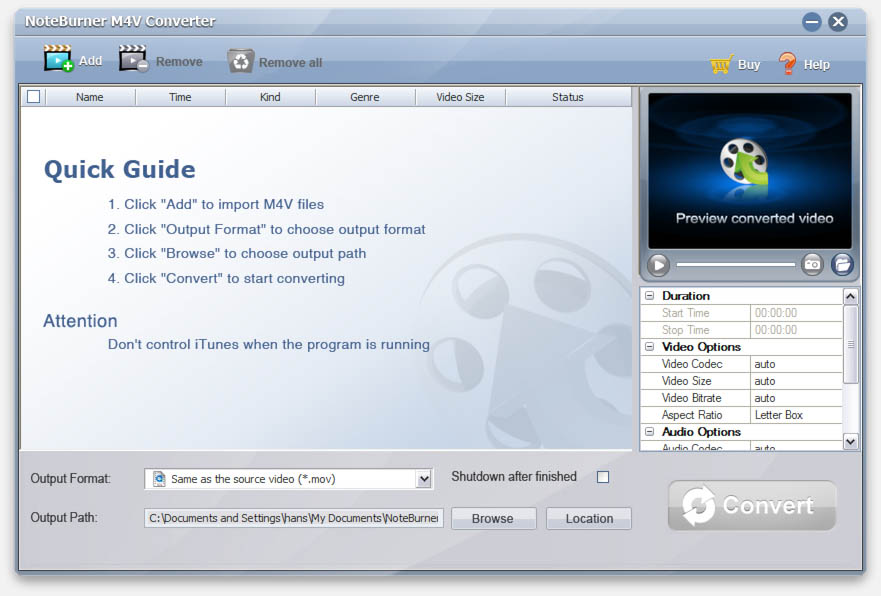
Task: Click the Video Codec value auto
Action: click(796, 364)
